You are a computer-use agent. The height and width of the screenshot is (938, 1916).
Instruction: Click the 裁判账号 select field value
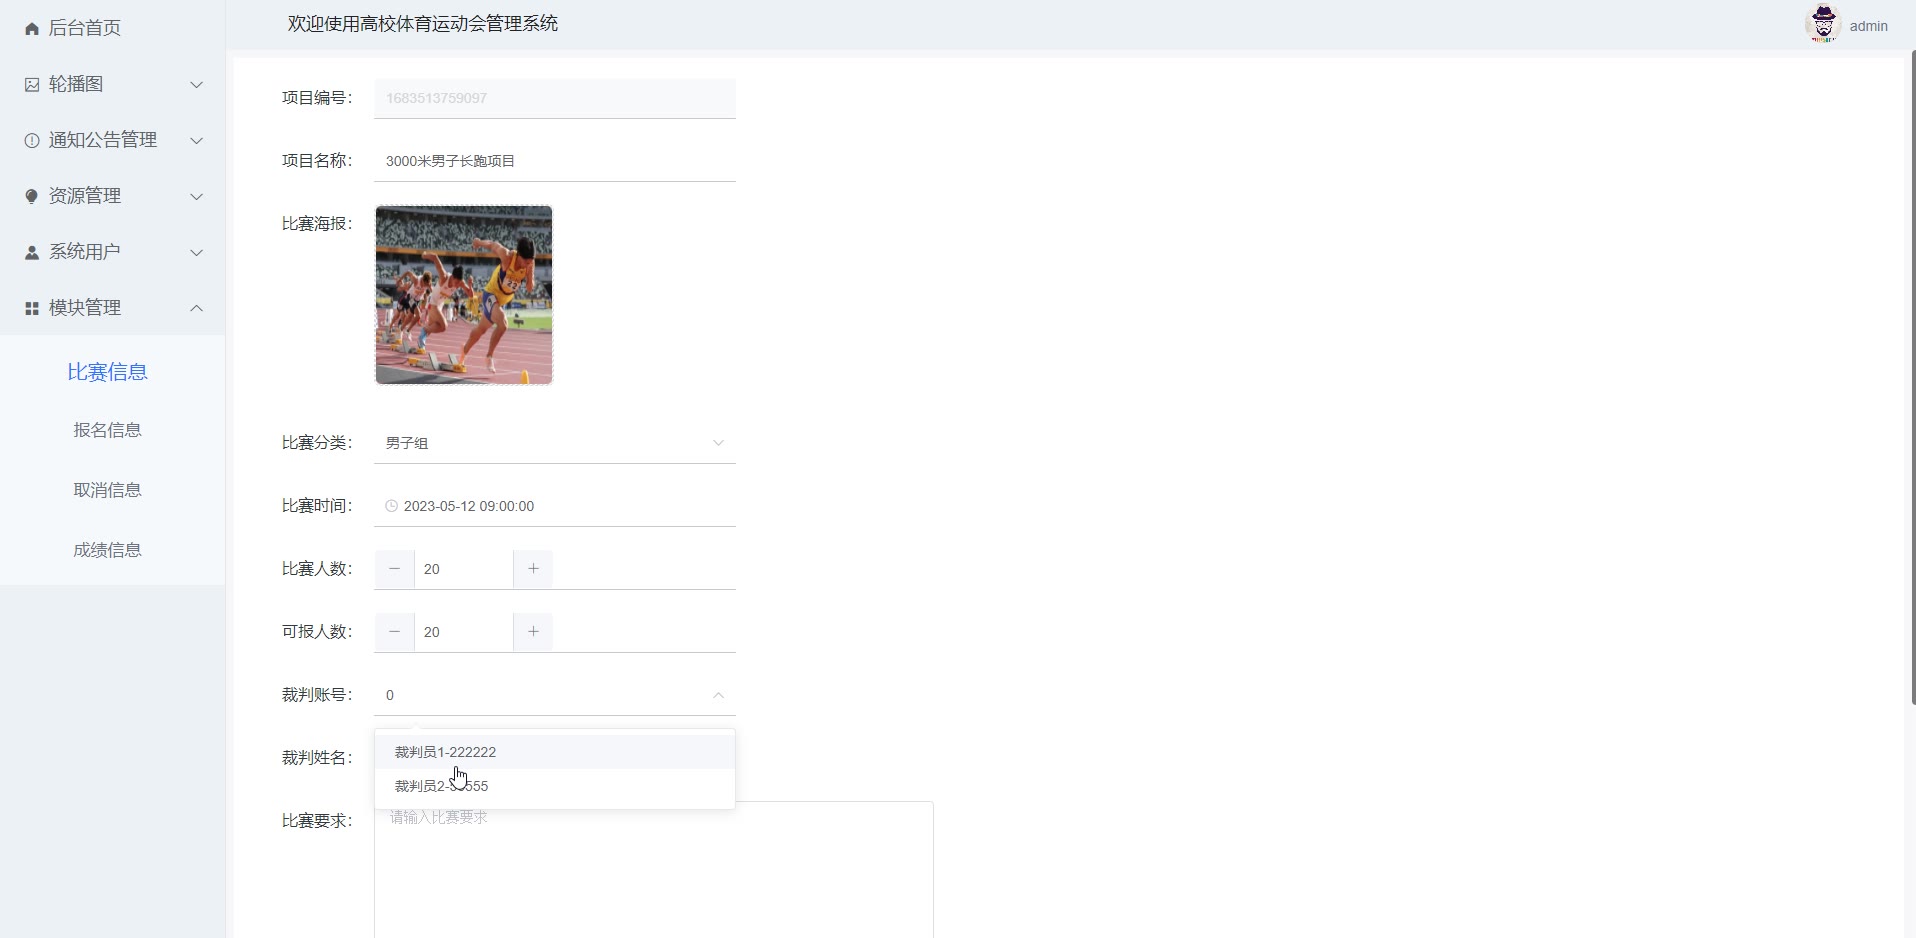click(555, 695)
